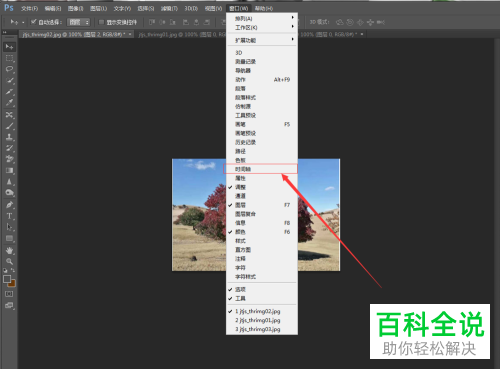This screenshot has height=369, width=500.
Task: Open the 滤镜(T) menu
Action: 169,8
